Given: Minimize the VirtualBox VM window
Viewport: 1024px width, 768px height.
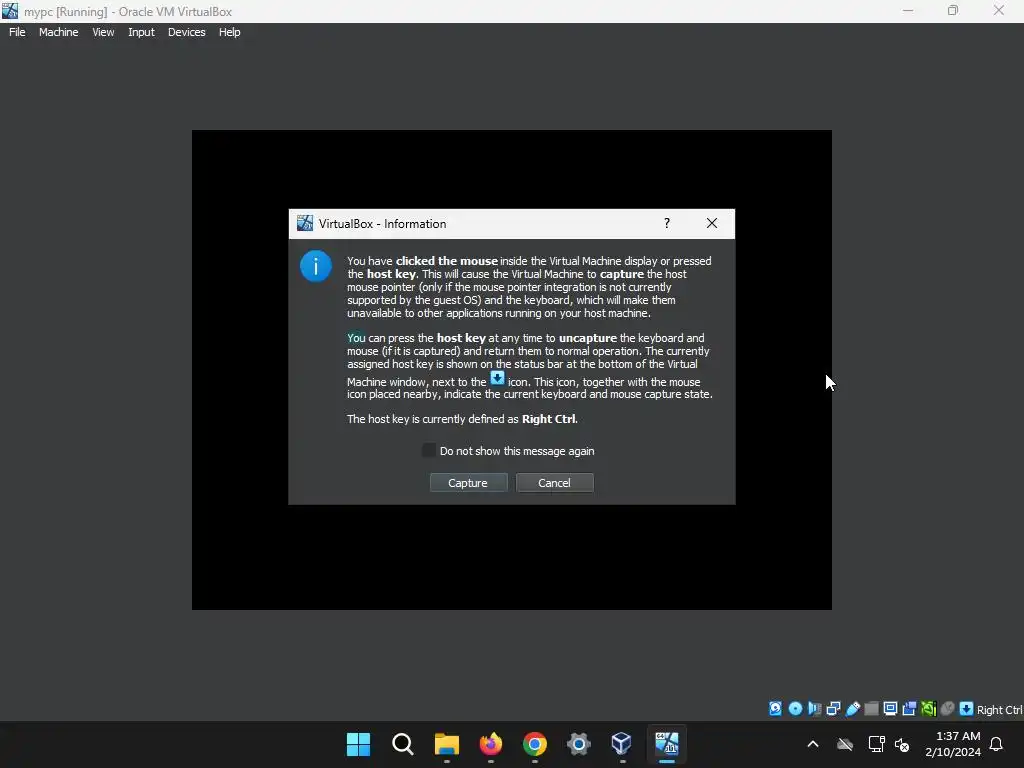Looking at the screenshot, I should click(x=908, y=11).
